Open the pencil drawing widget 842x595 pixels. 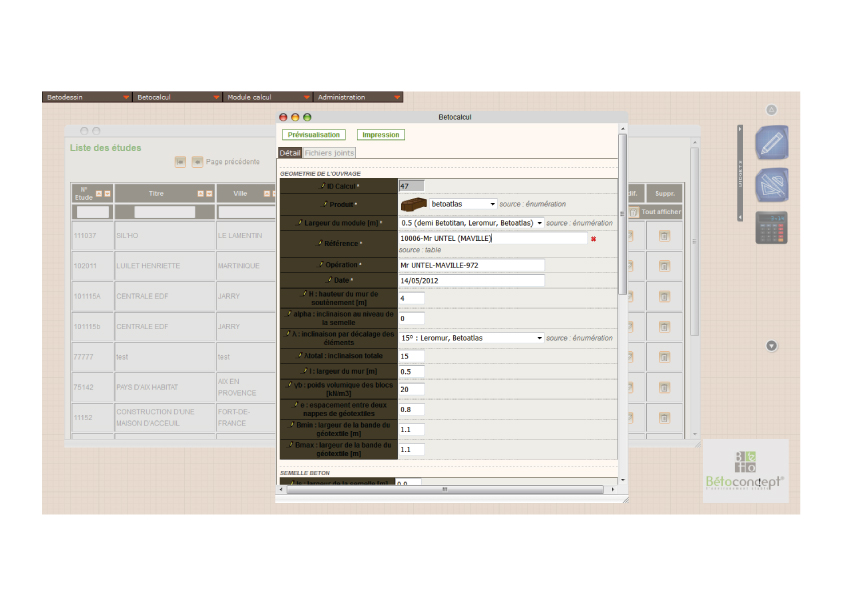coord(772,142)
